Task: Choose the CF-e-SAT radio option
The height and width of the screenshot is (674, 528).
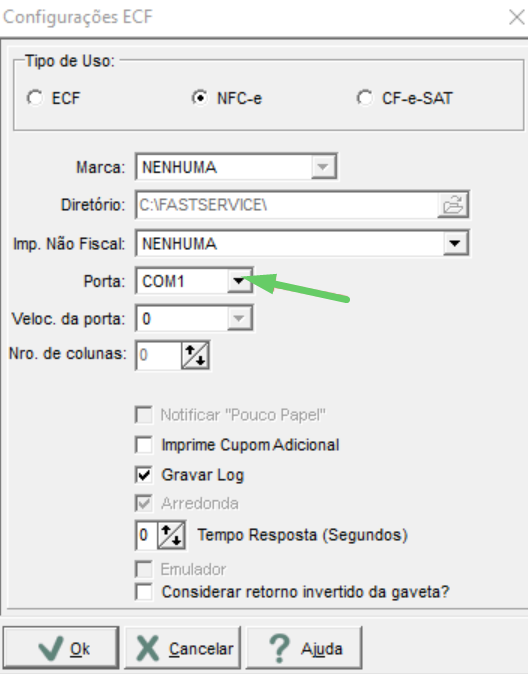Action: click(365, 98)
